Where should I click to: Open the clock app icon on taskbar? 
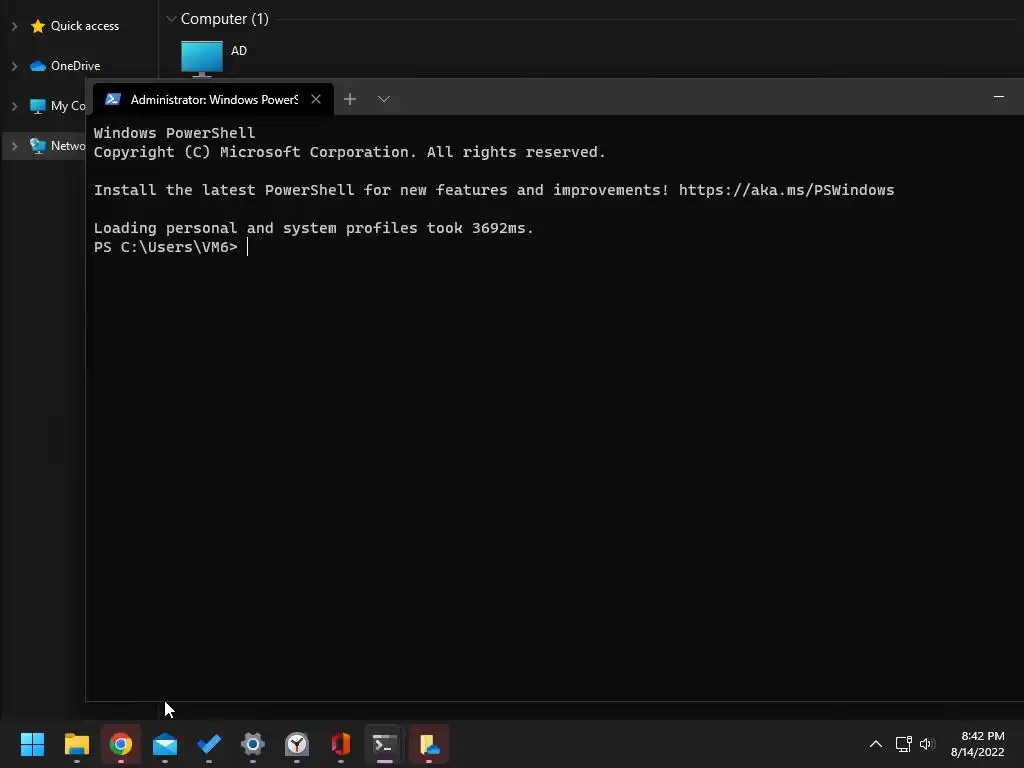coord(297,744)
